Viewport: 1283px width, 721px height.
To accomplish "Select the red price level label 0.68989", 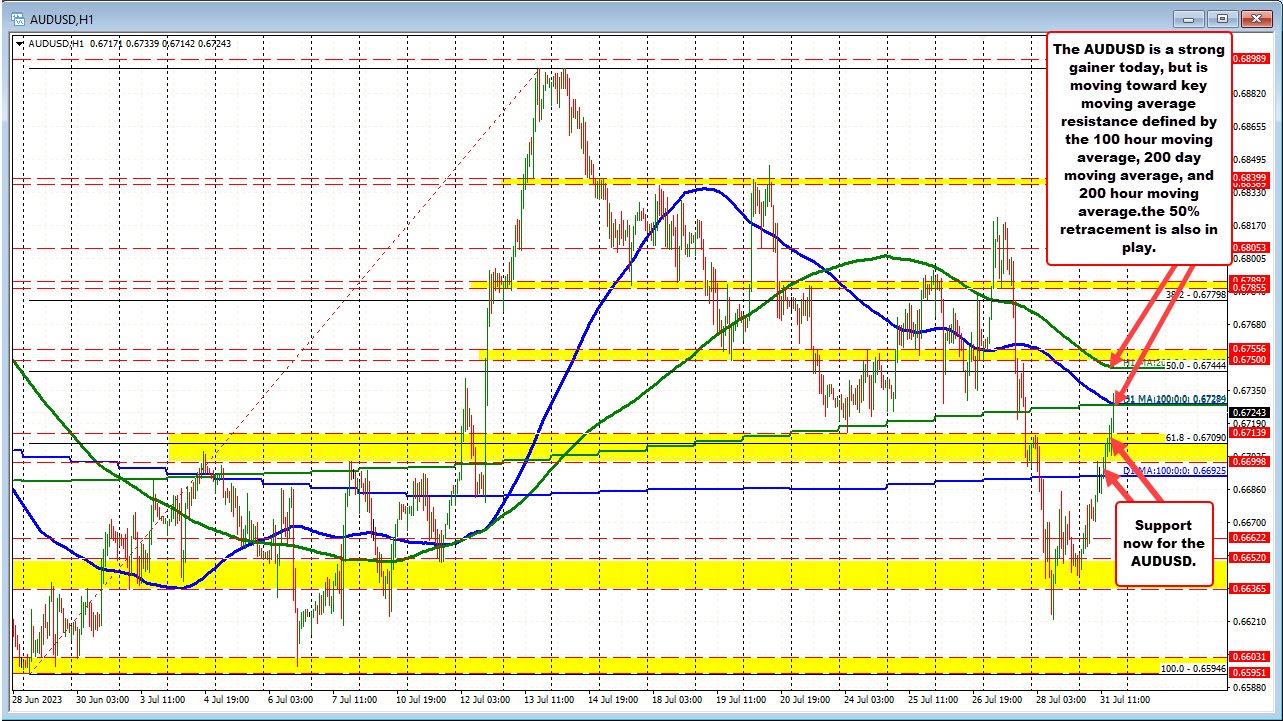I will point(1252,60).
